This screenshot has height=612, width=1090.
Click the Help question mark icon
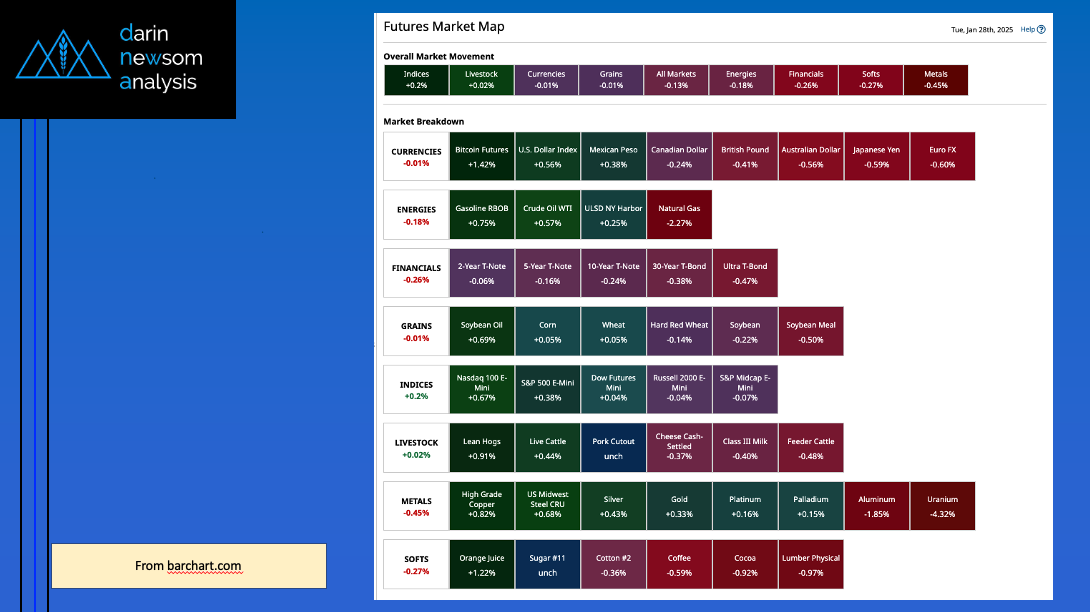[x=1041, y=30]
